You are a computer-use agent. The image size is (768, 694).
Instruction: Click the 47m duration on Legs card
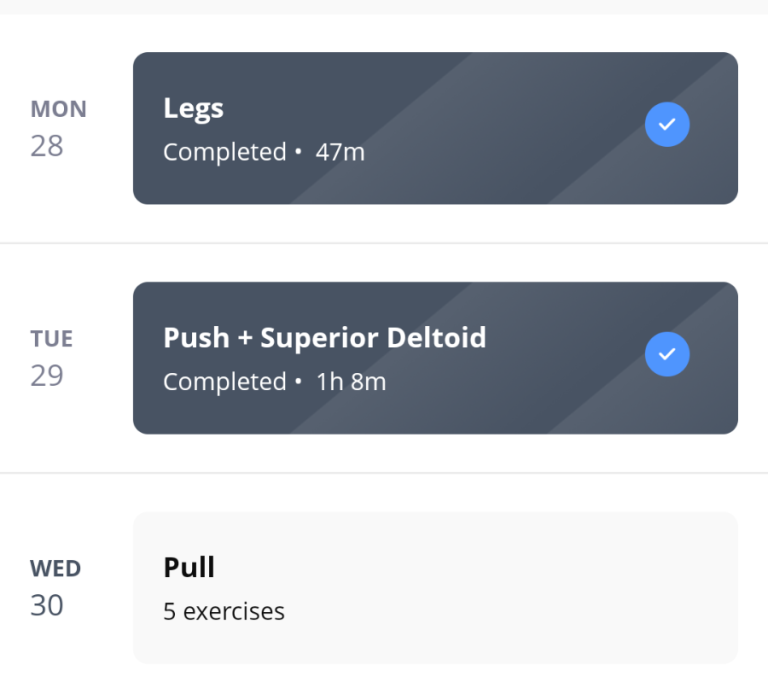(x=340, y=152)
